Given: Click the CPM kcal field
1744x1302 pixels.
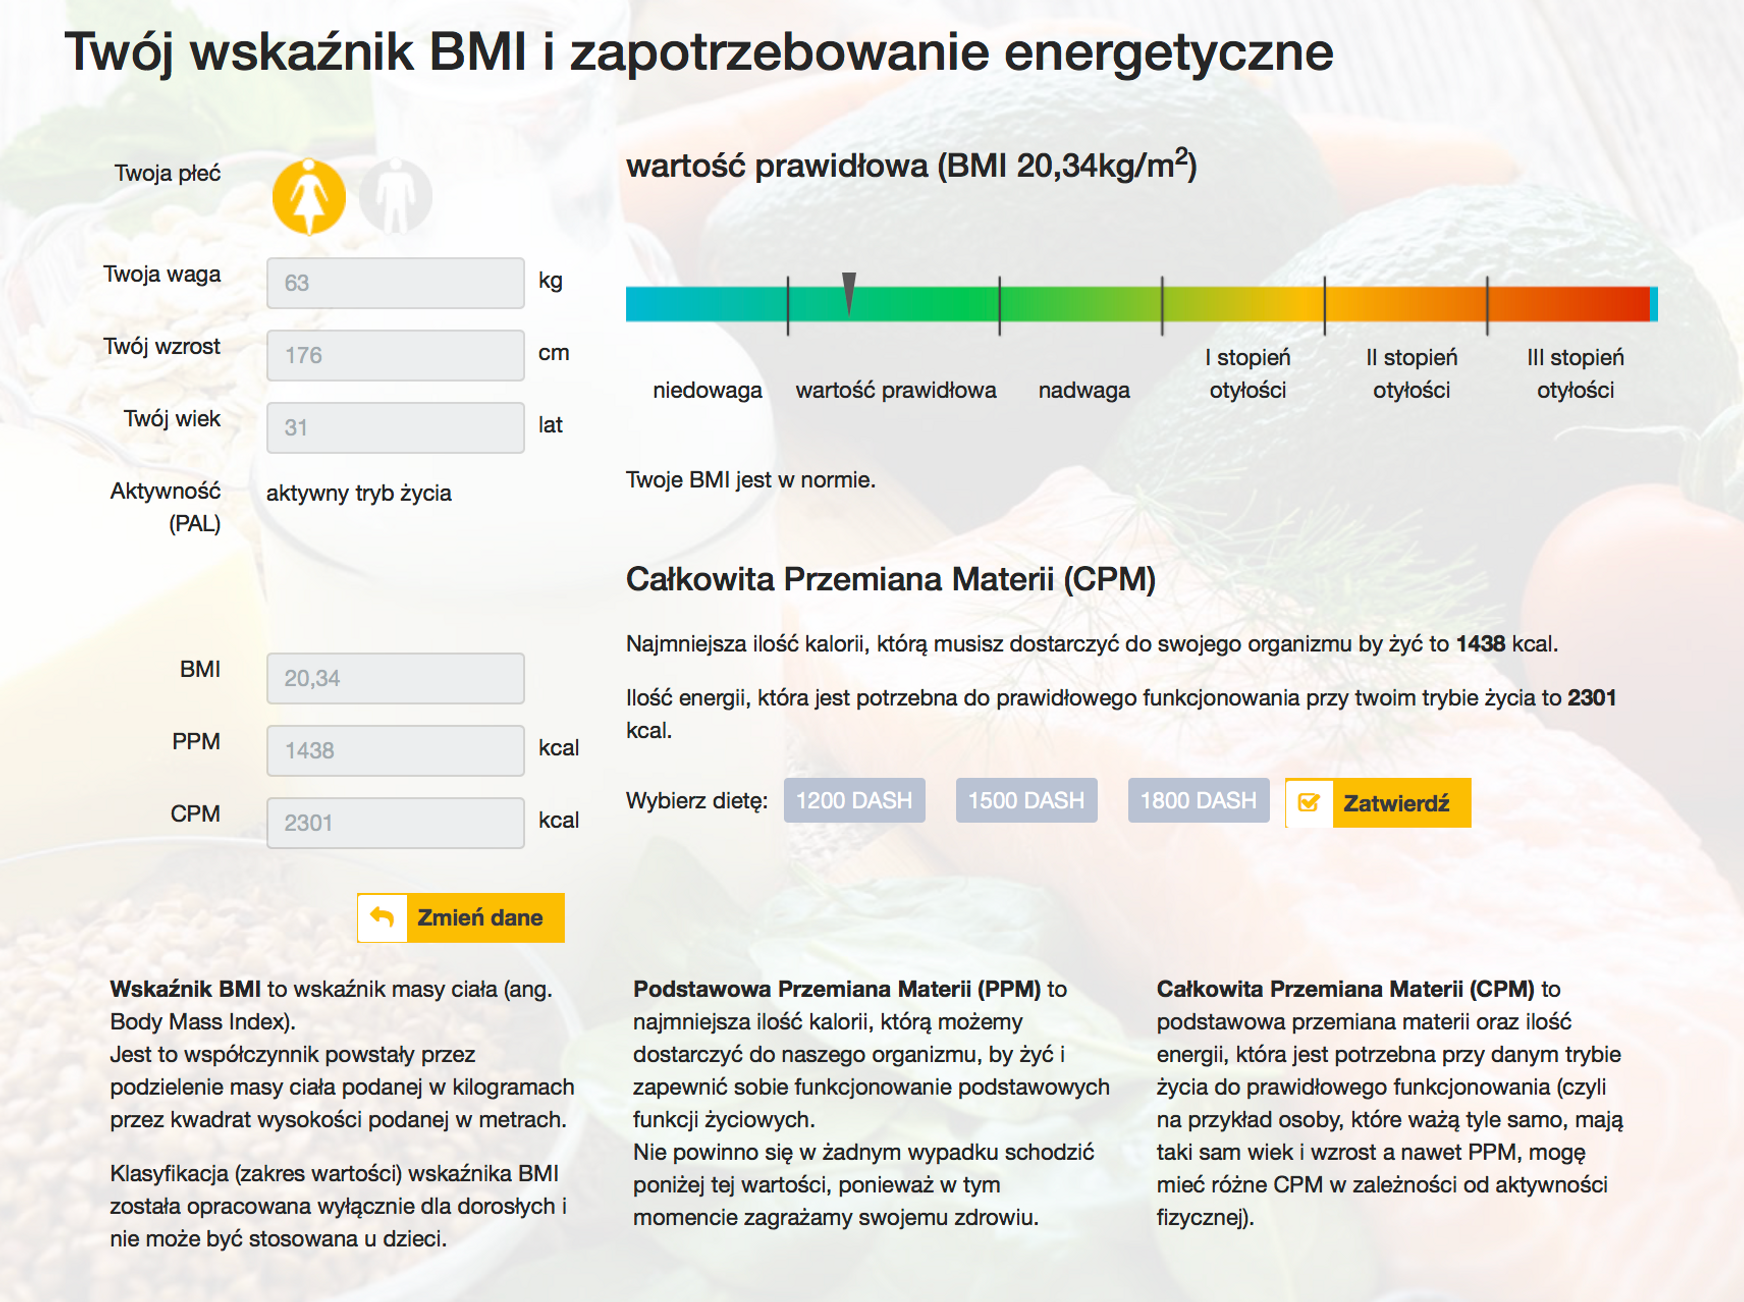Looking at the screenshot, I should click(x=395, y=823).
